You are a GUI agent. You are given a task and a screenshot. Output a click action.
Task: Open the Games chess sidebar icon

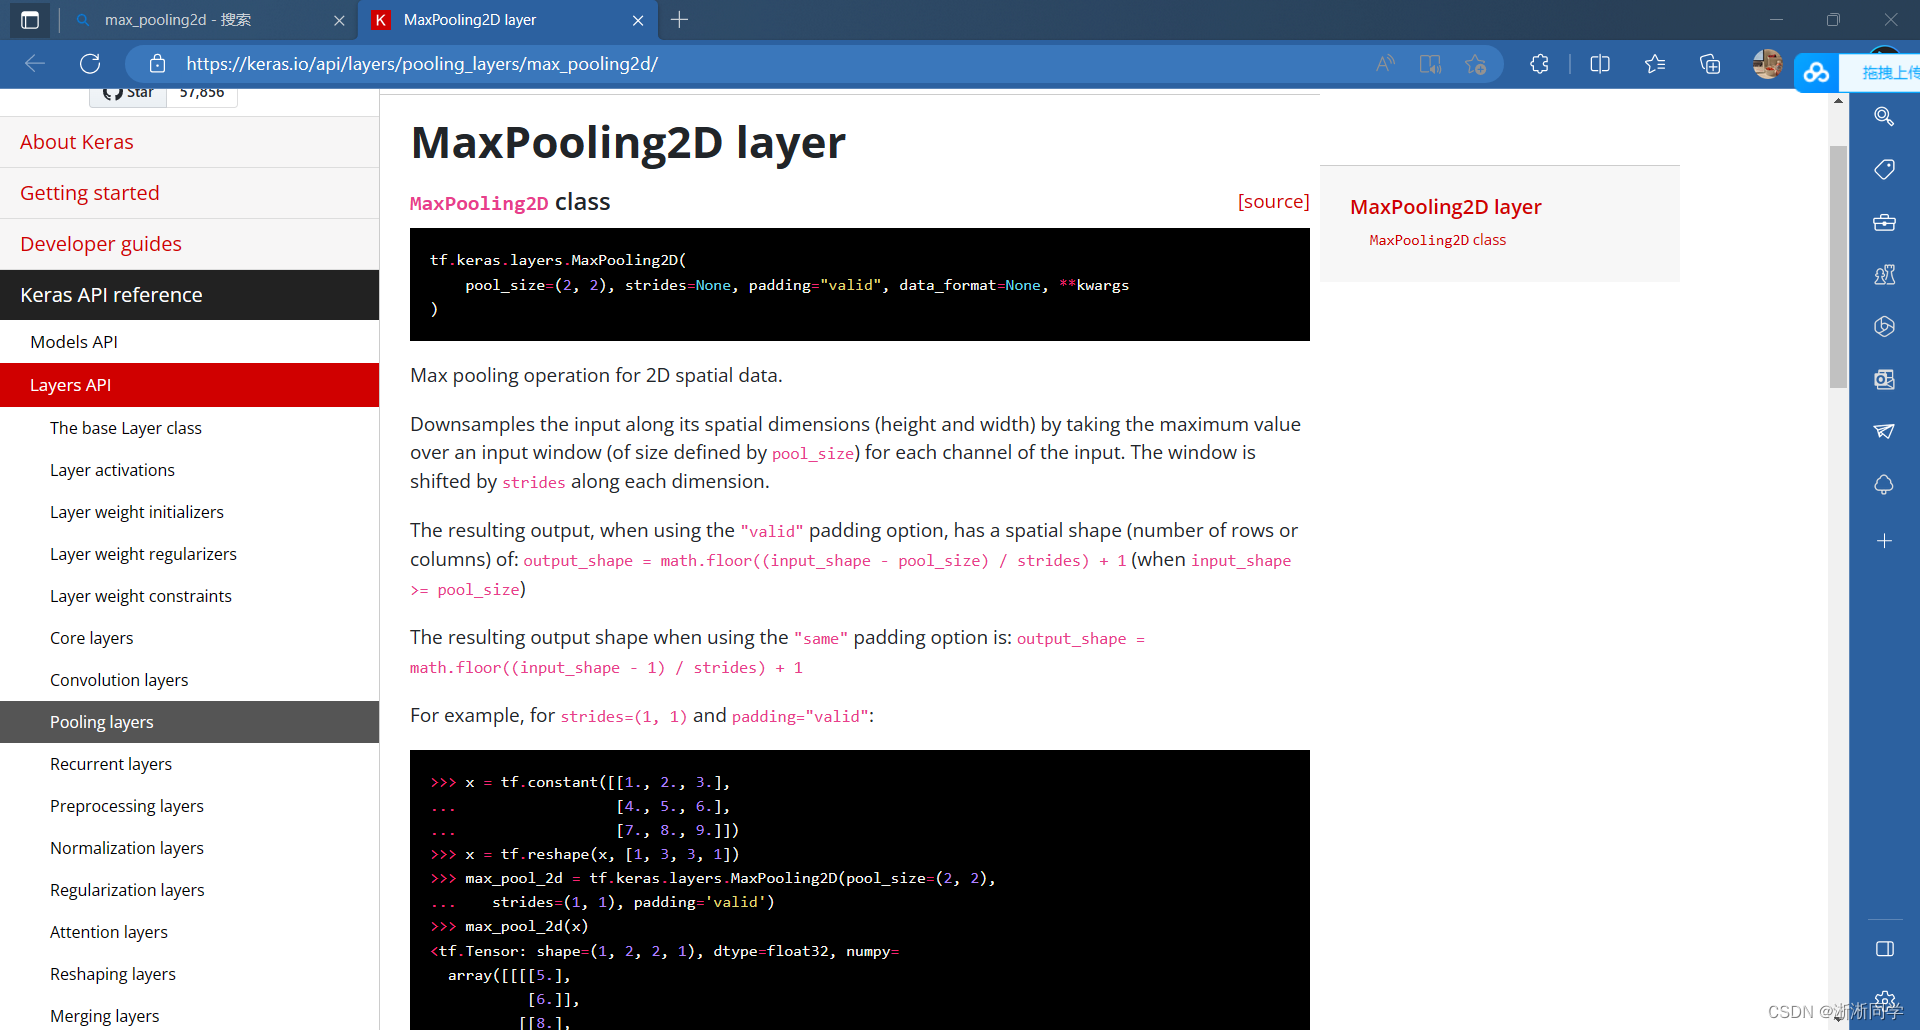(1884, 274)
